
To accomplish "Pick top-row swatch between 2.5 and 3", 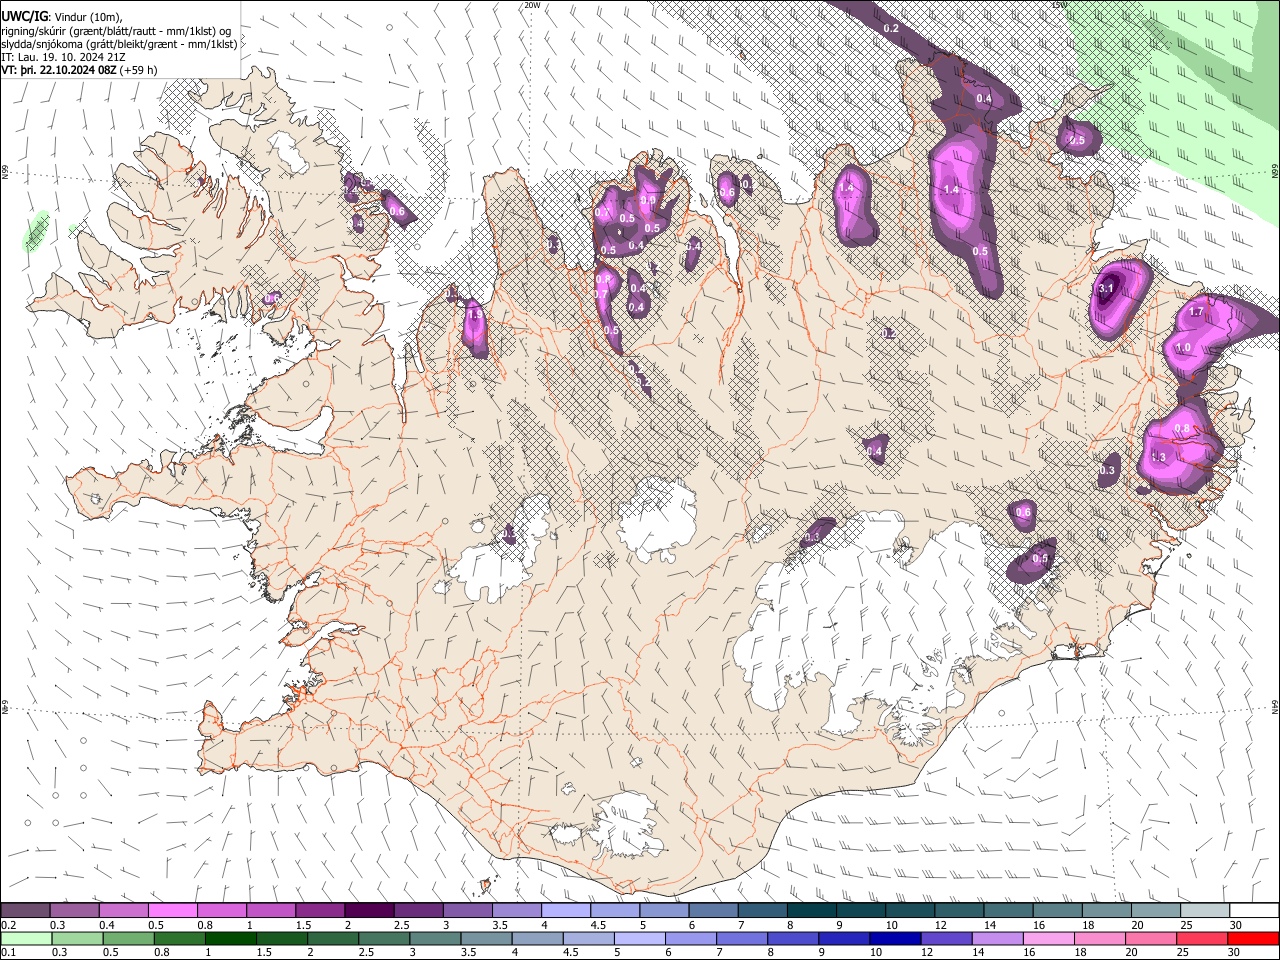I will [x=417, y=911].
